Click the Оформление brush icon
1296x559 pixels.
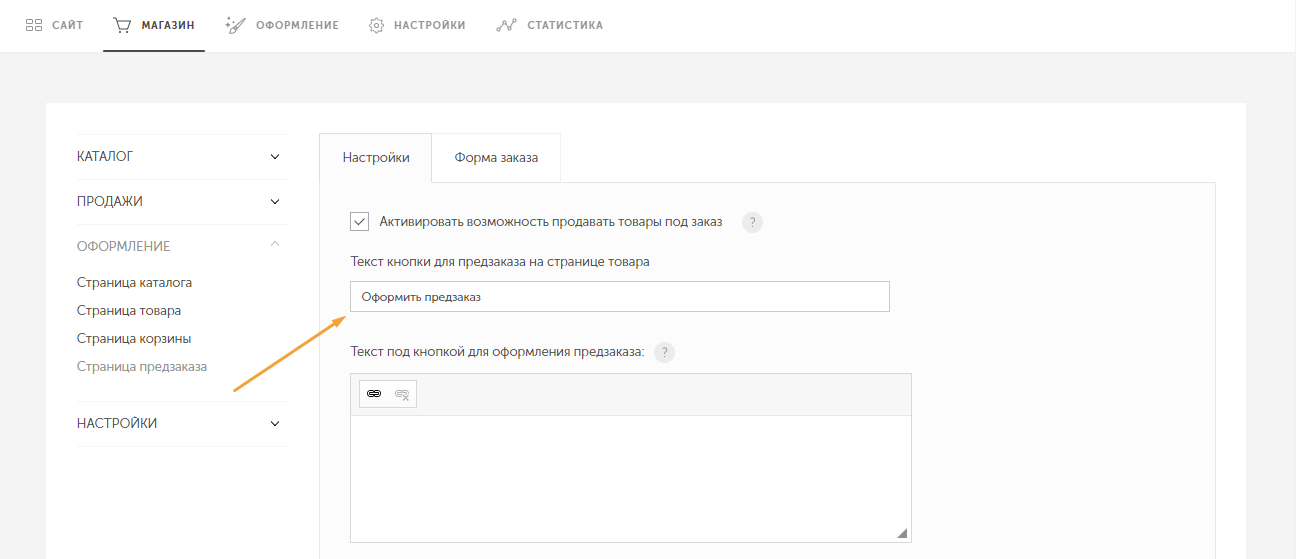(x=235, y=25)
